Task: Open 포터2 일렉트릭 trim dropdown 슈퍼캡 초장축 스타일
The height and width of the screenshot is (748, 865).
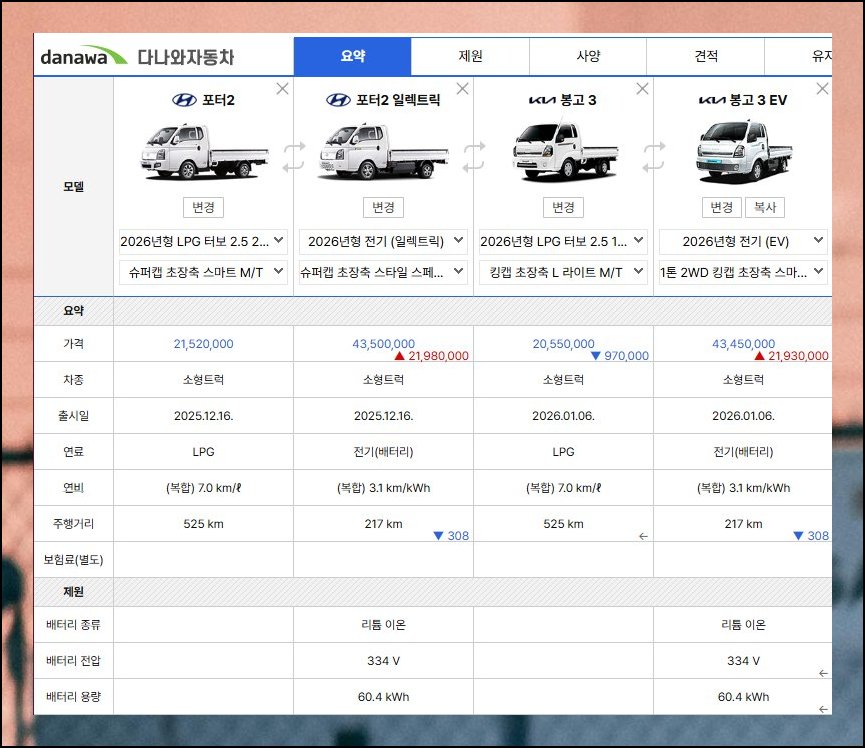Action: point(383,273)
